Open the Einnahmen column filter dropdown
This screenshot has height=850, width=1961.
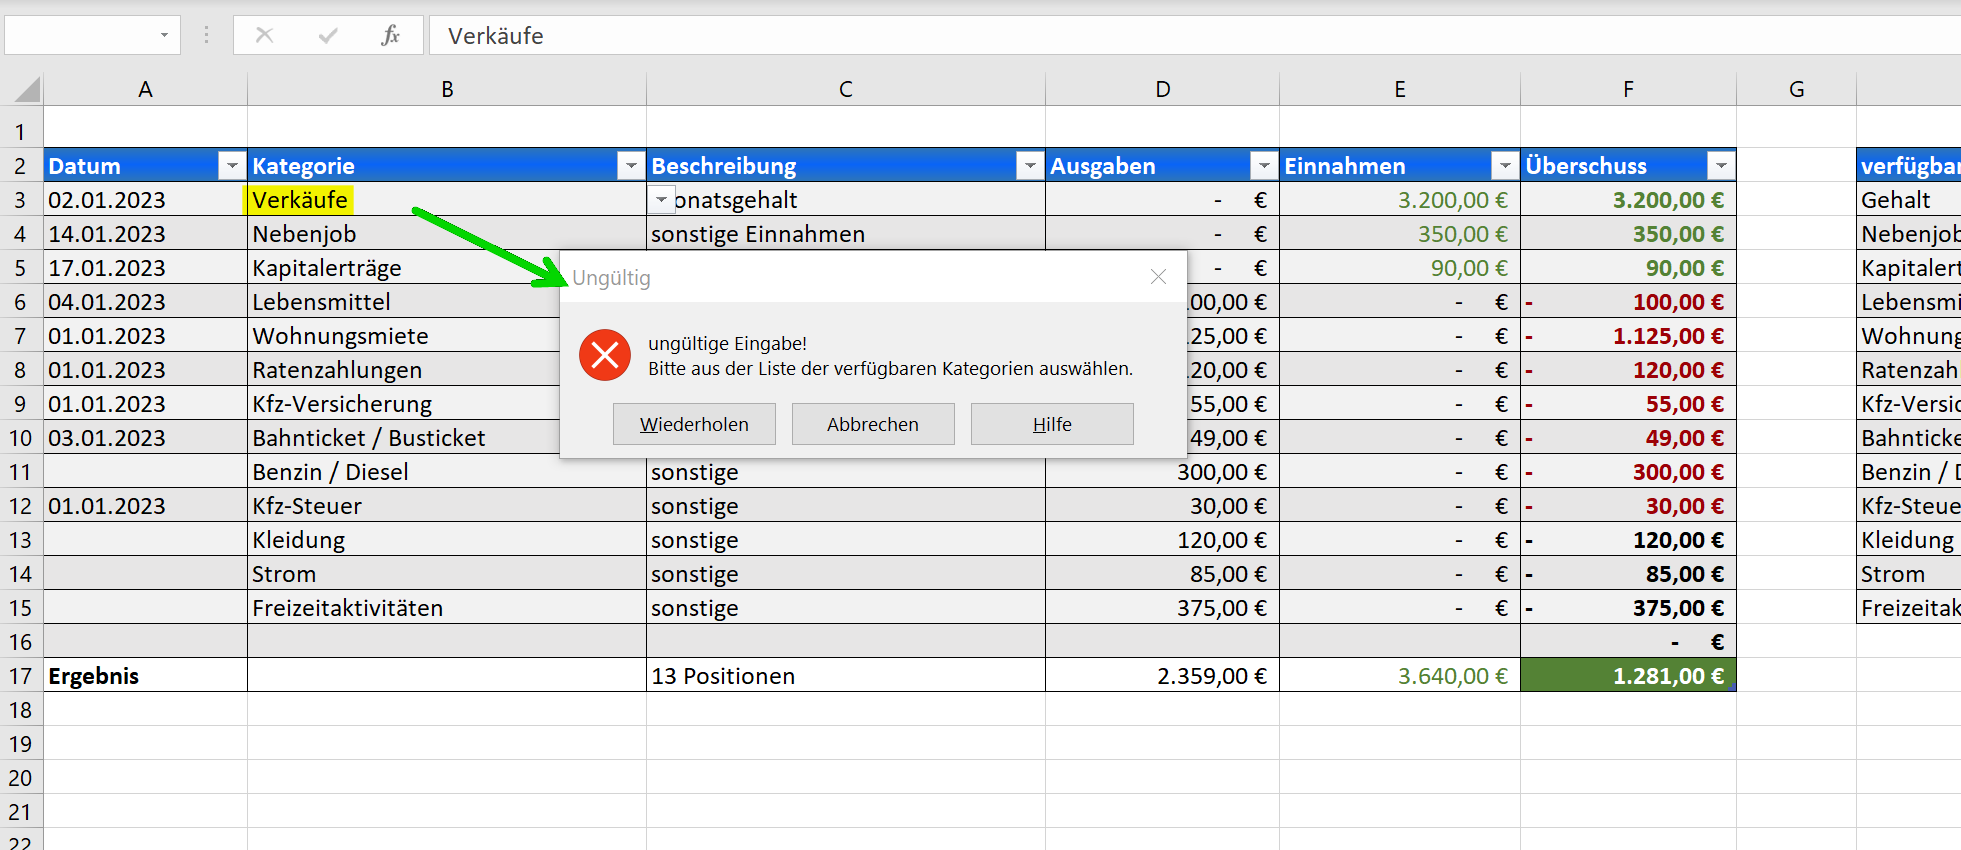[1505, 165]
